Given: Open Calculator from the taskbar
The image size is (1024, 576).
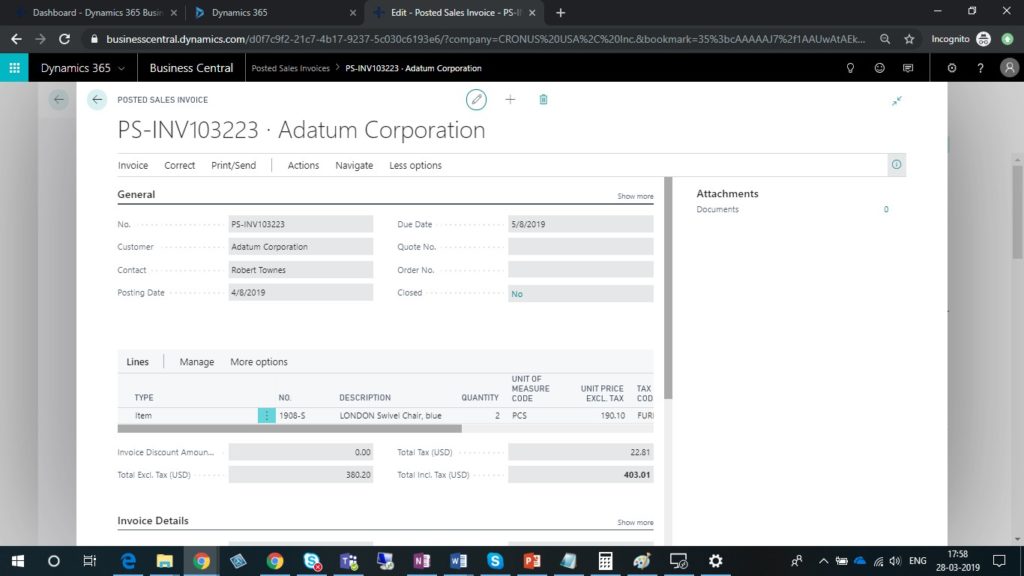Looking at the screenshot, I should pos(605,561).
